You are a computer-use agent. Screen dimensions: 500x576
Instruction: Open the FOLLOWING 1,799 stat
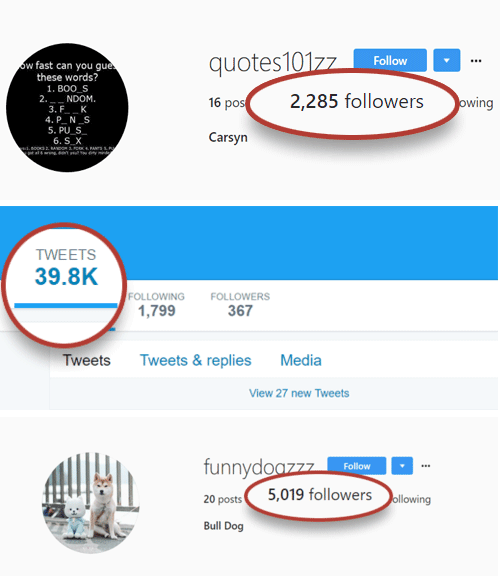[x=156, y=305]
